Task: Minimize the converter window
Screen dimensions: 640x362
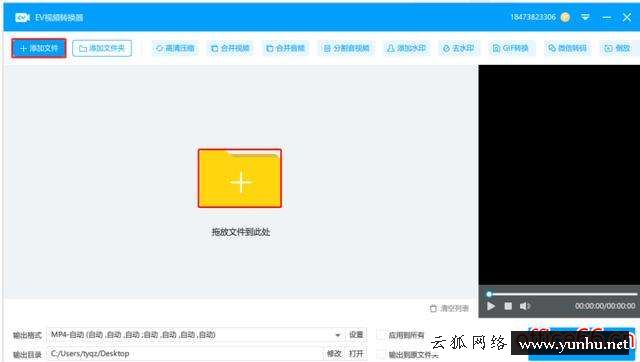Action: pyautogui.click(x=607, y=17)
